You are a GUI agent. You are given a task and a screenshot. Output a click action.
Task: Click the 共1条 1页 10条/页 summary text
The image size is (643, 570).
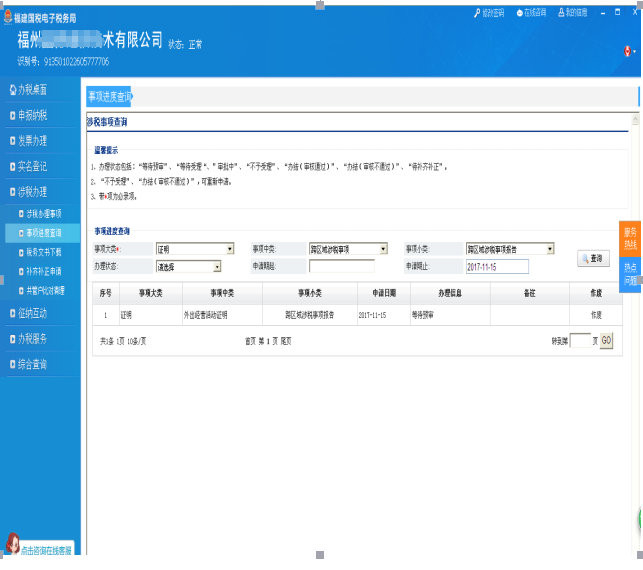click(x=123, y=341)
